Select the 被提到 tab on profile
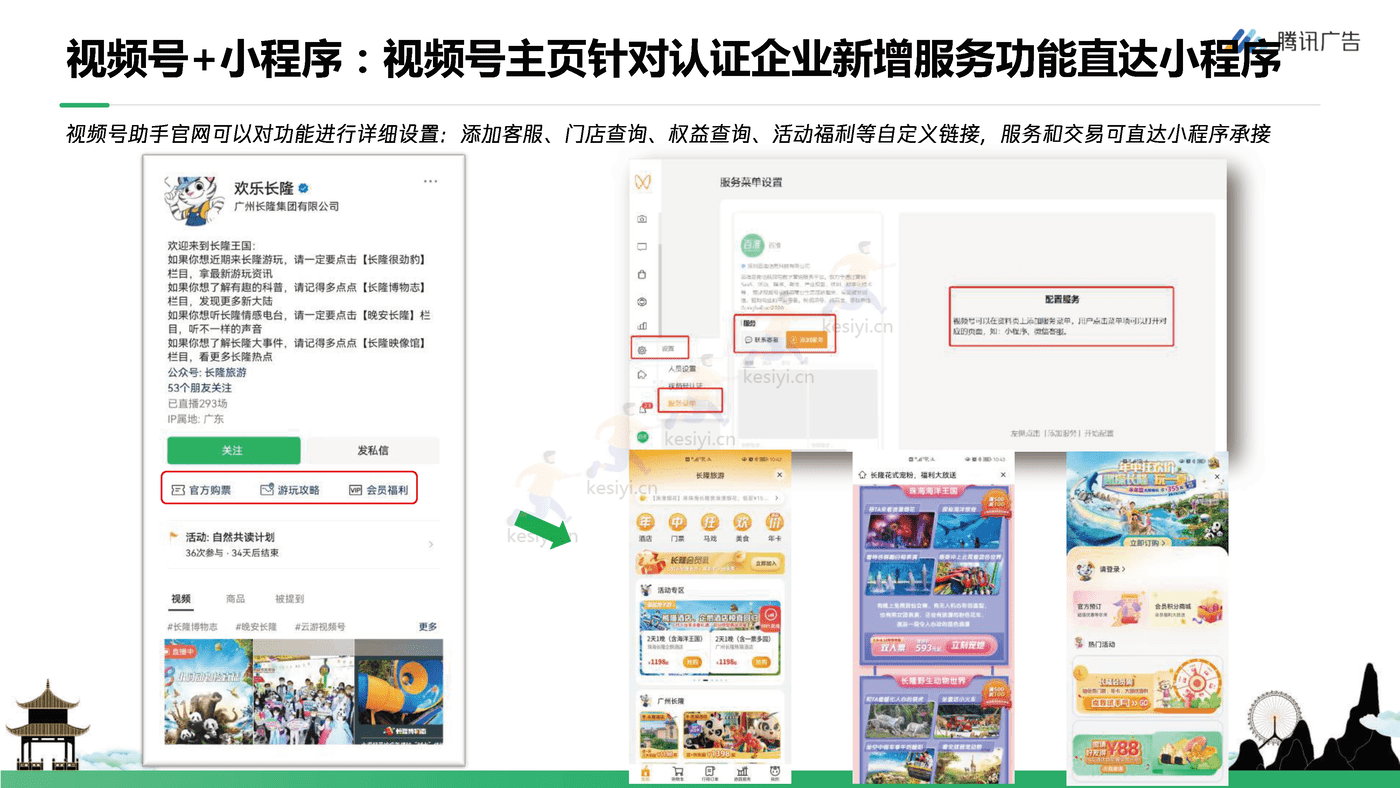The height and width of the screenshot is (788, 1400). (288, 599)
